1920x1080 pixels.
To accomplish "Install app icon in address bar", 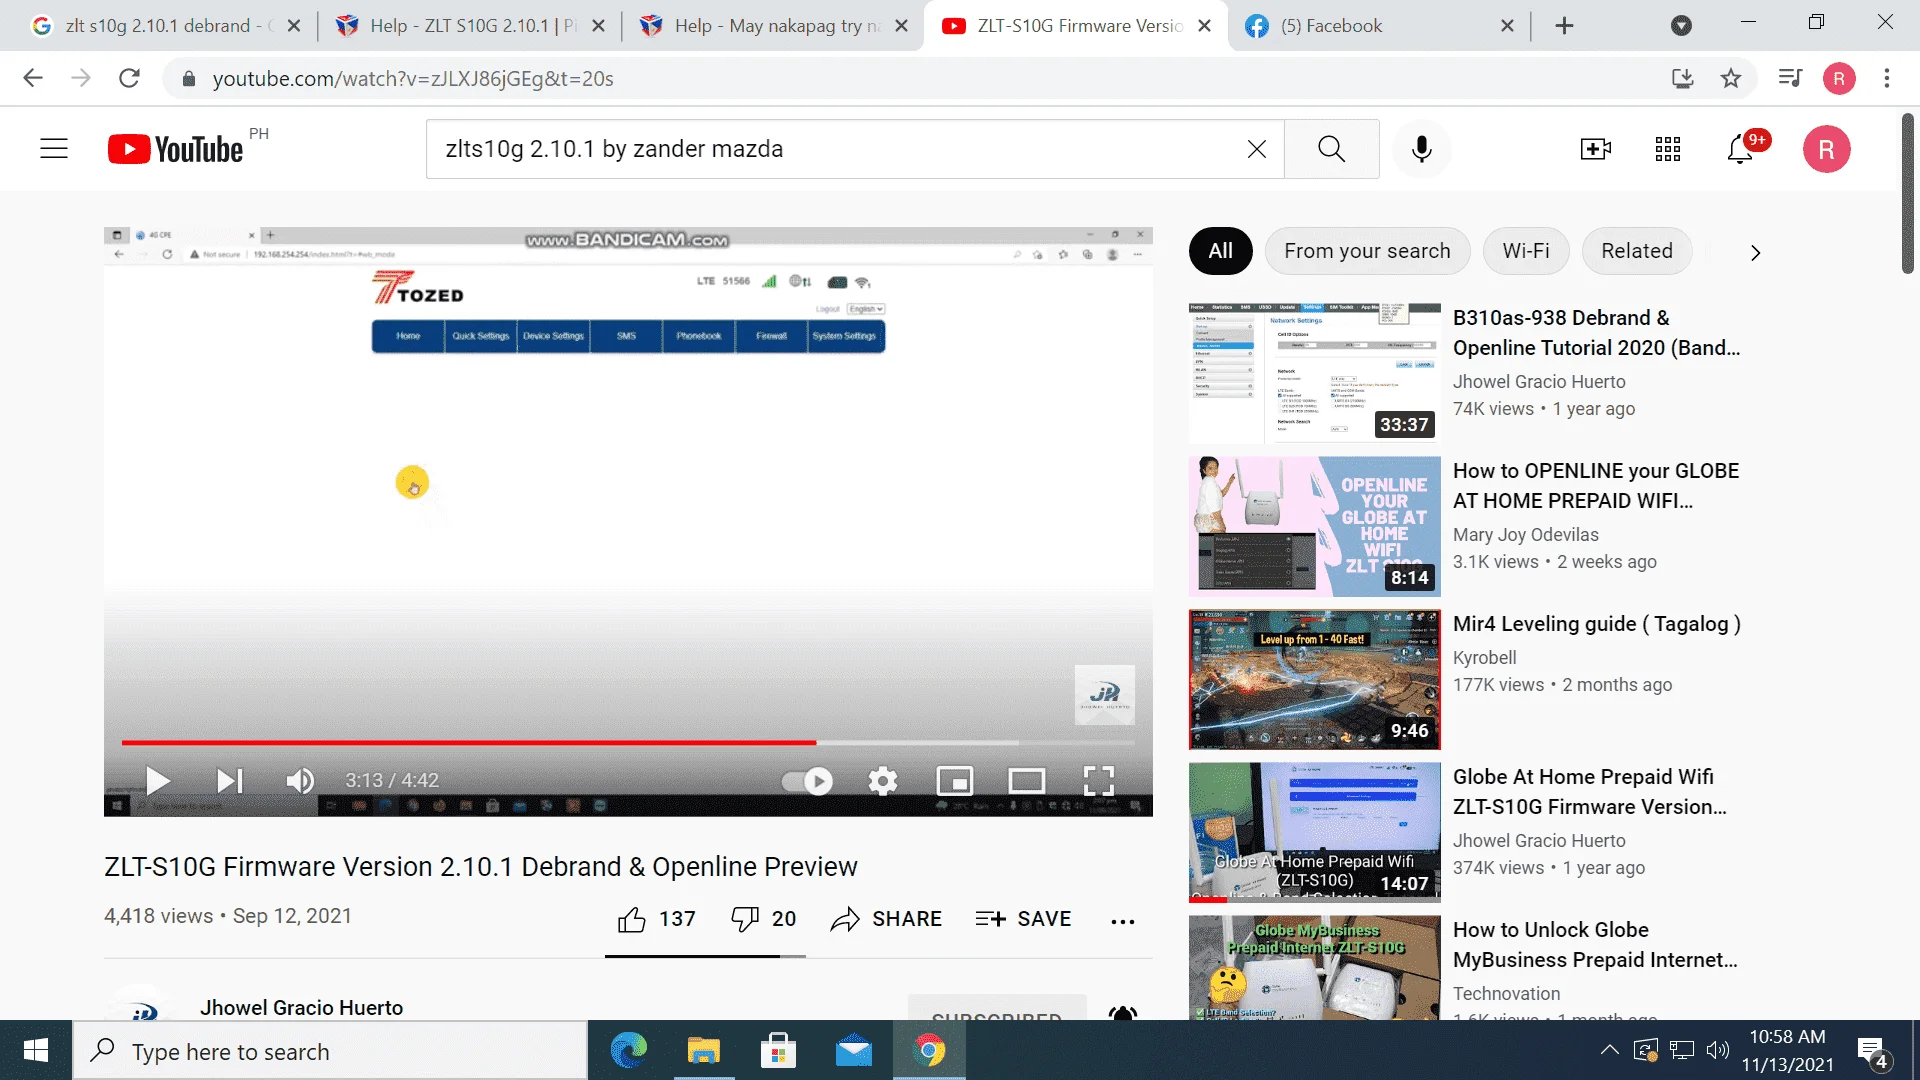I will pyautogui.click(x=1682, y=78).
